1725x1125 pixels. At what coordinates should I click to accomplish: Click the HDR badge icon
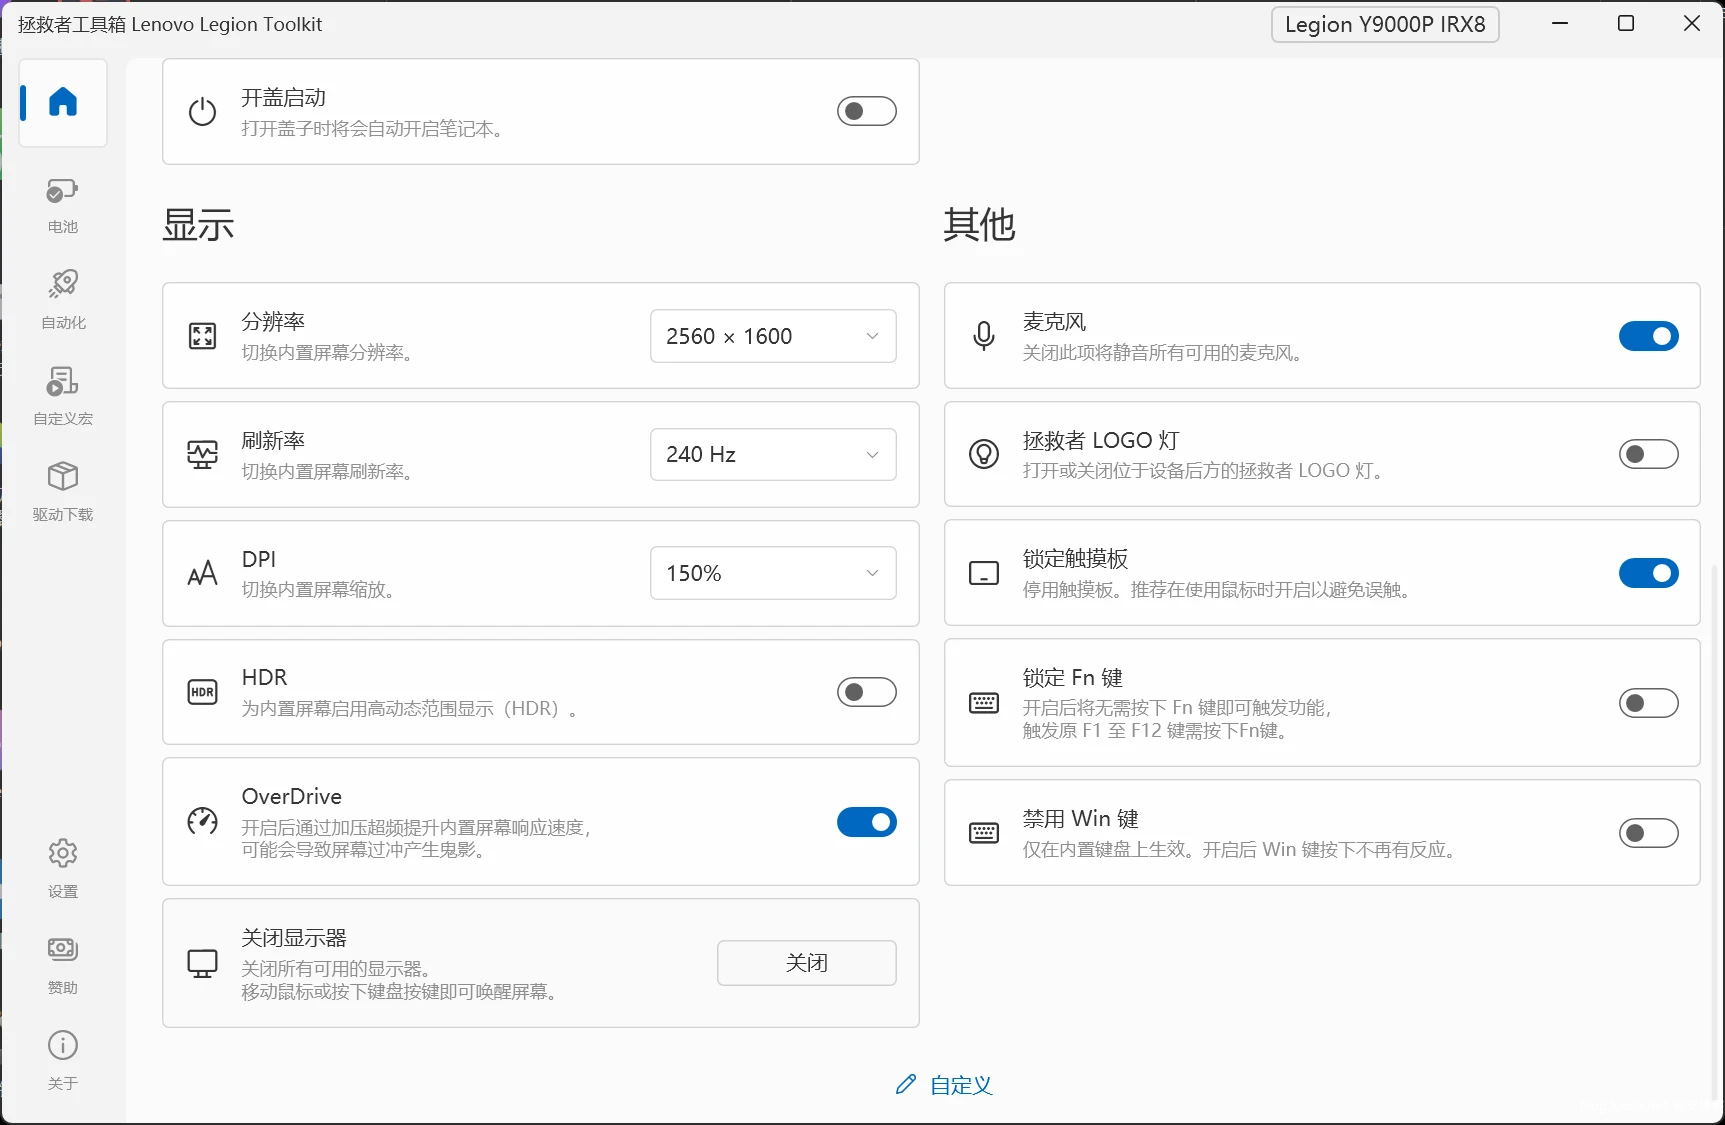coord(203,692)
